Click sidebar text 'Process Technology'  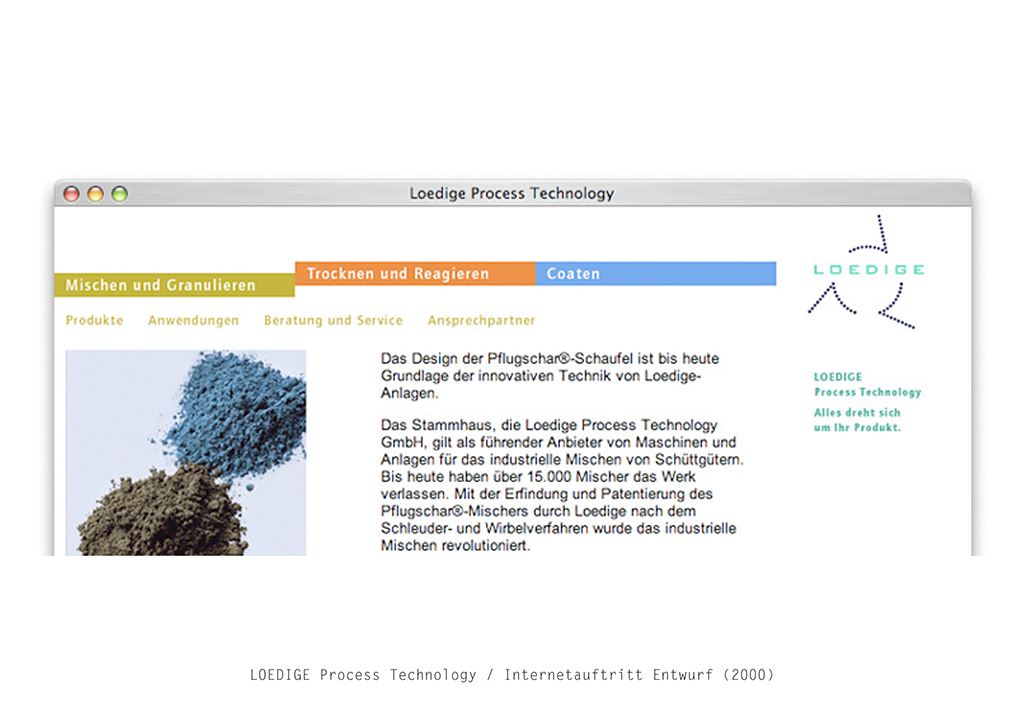[x=867, y=392]
